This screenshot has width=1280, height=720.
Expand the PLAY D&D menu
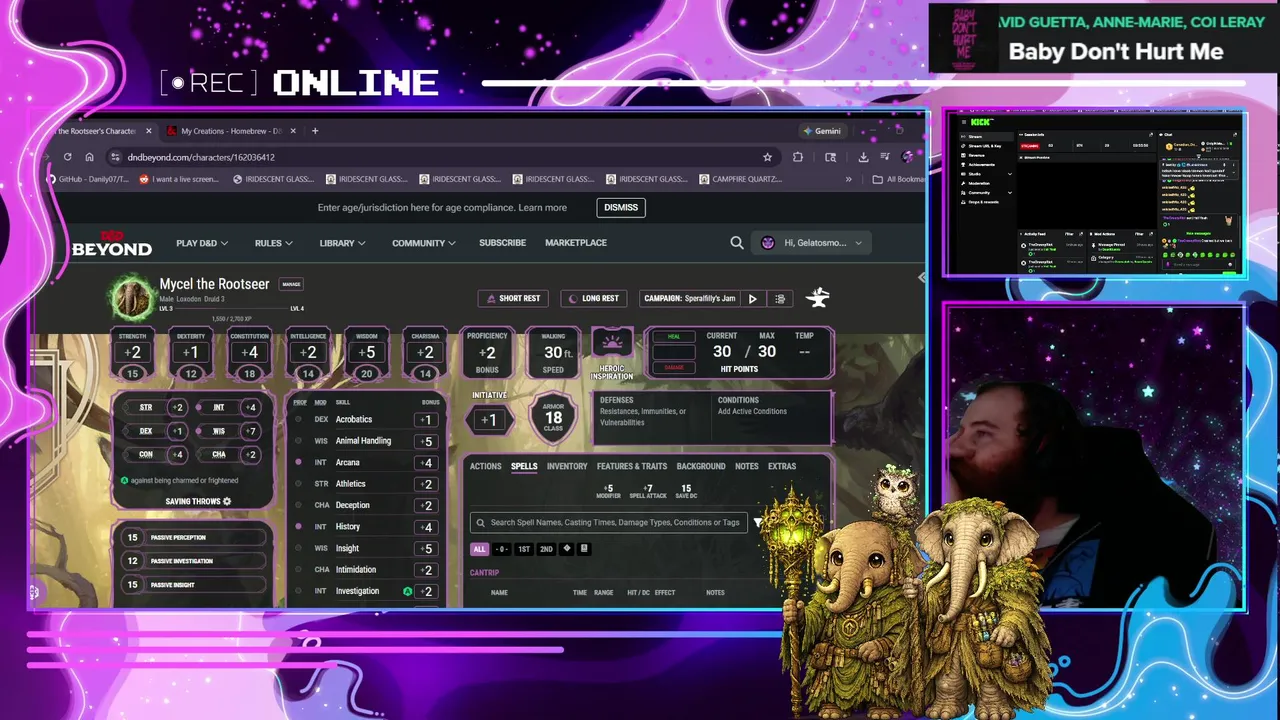(x=202, y=243)
